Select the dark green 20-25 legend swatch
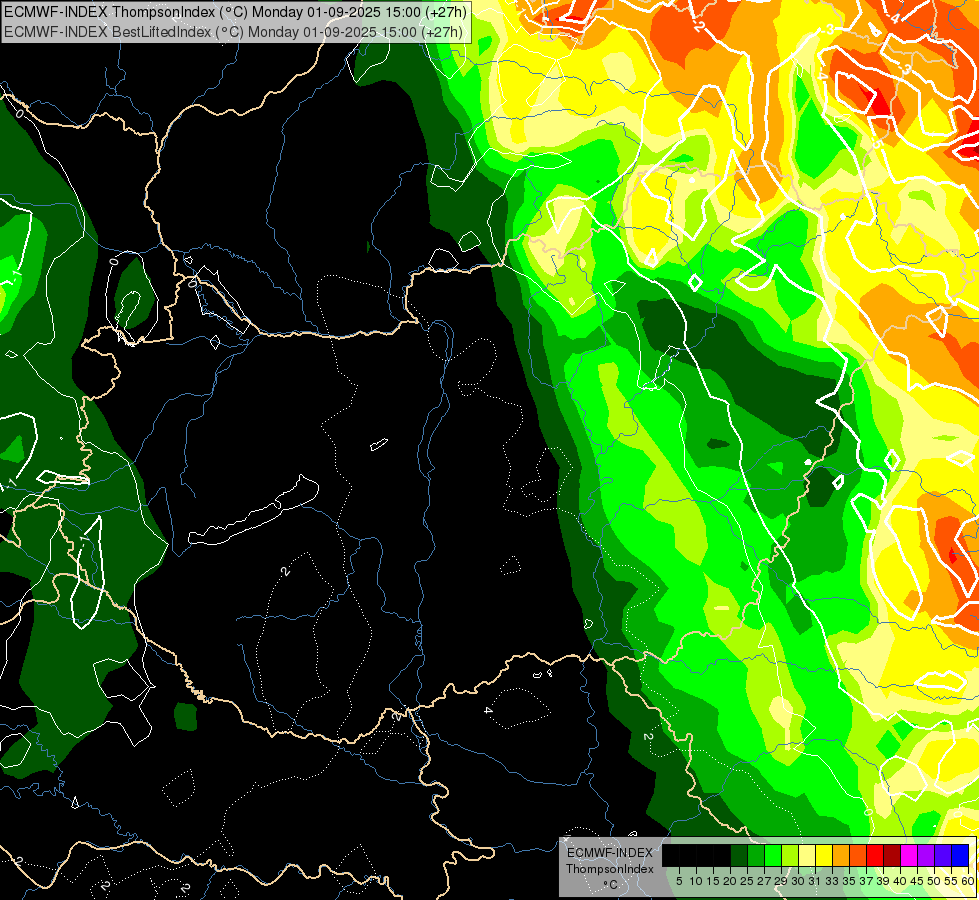Viewport: 979px width, 900px height. click(x=739, y=855)
